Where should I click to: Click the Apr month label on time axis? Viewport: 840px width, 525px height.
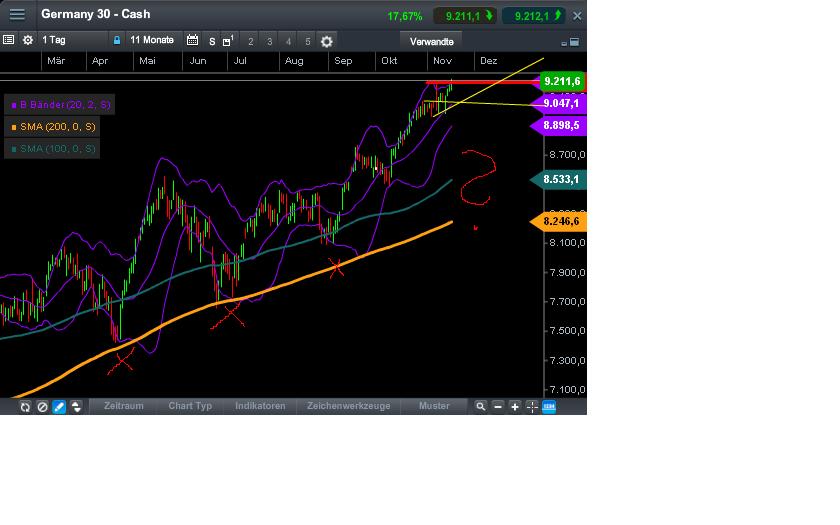point(100,61)
